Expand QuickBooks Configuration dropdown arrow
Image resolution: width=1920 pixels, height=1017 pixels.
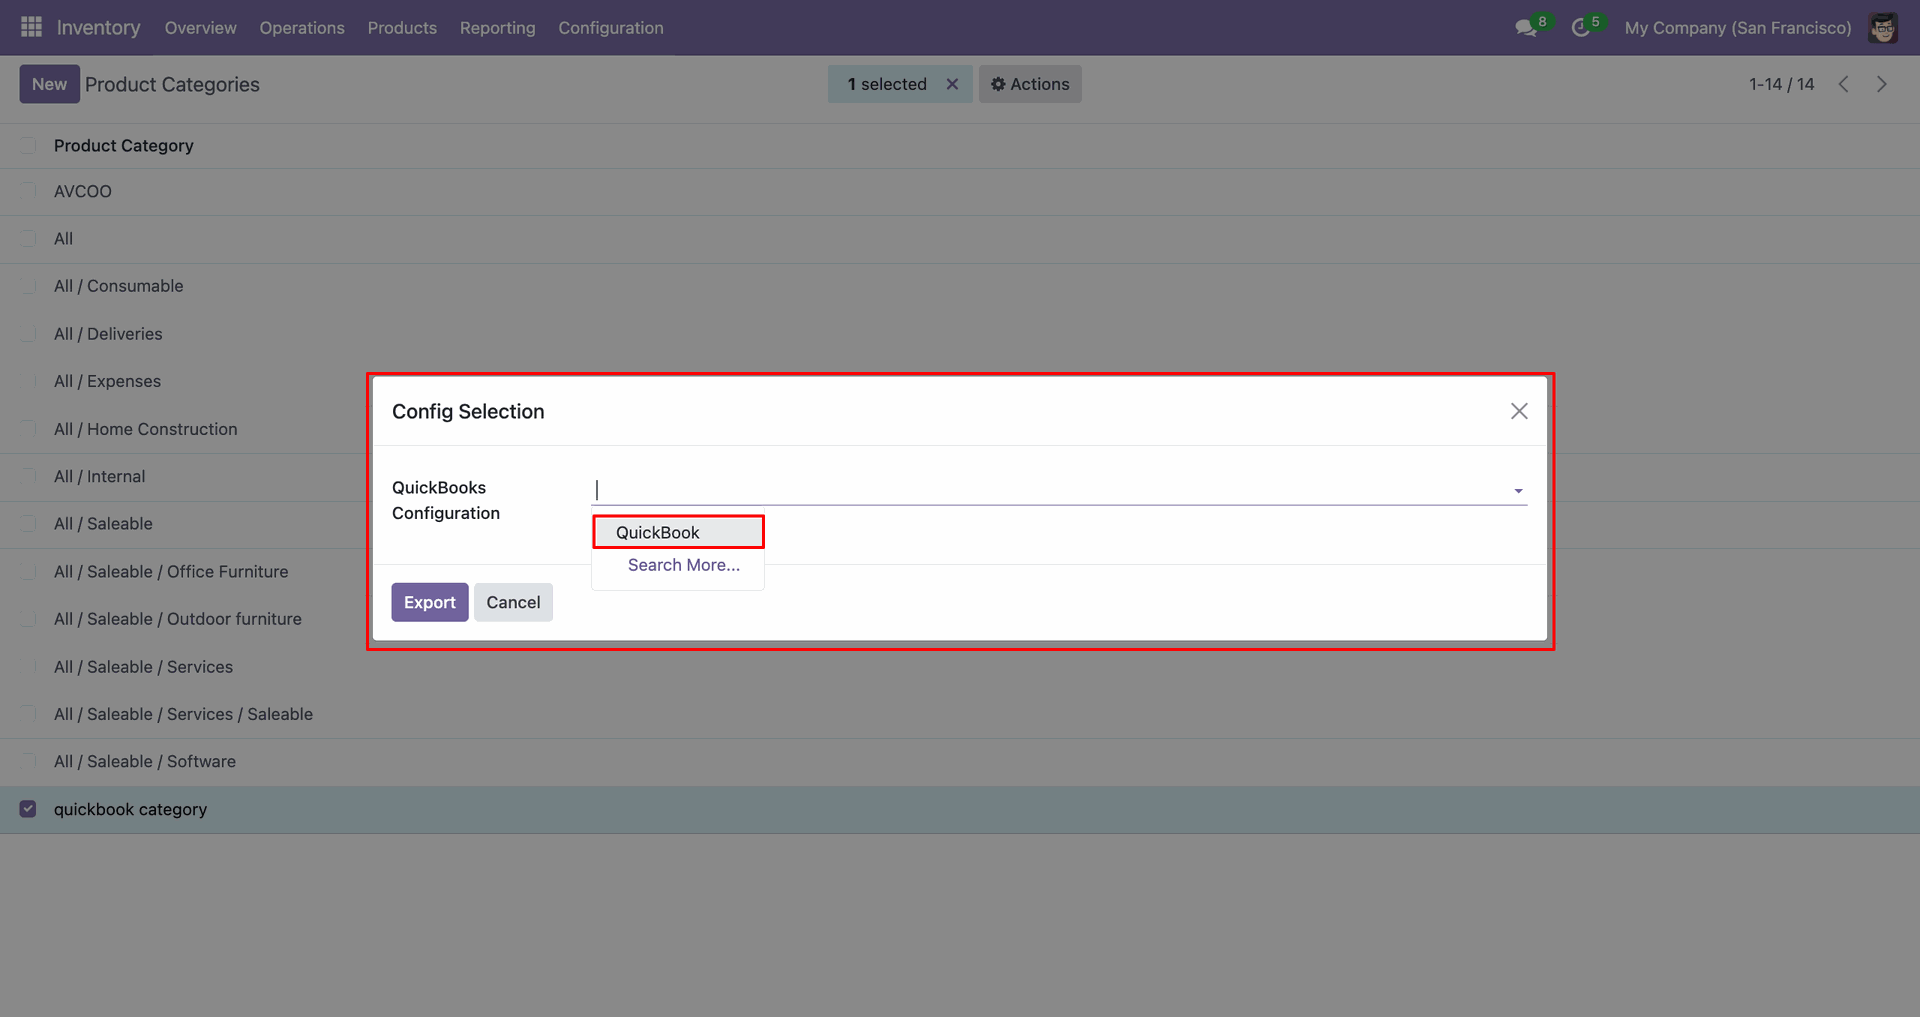click(1518, 490)
